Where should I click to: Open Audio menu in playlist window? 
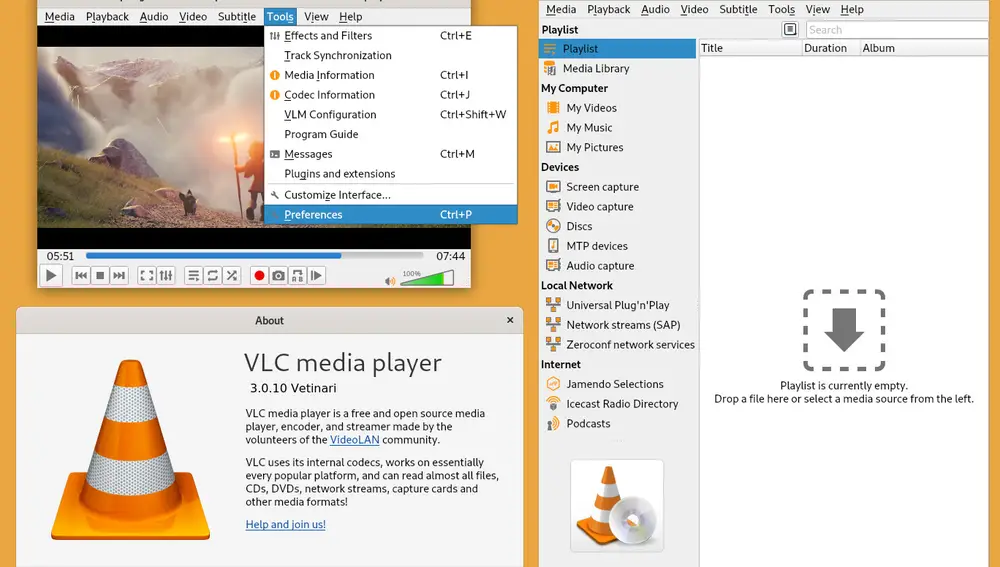coord(655,10)
